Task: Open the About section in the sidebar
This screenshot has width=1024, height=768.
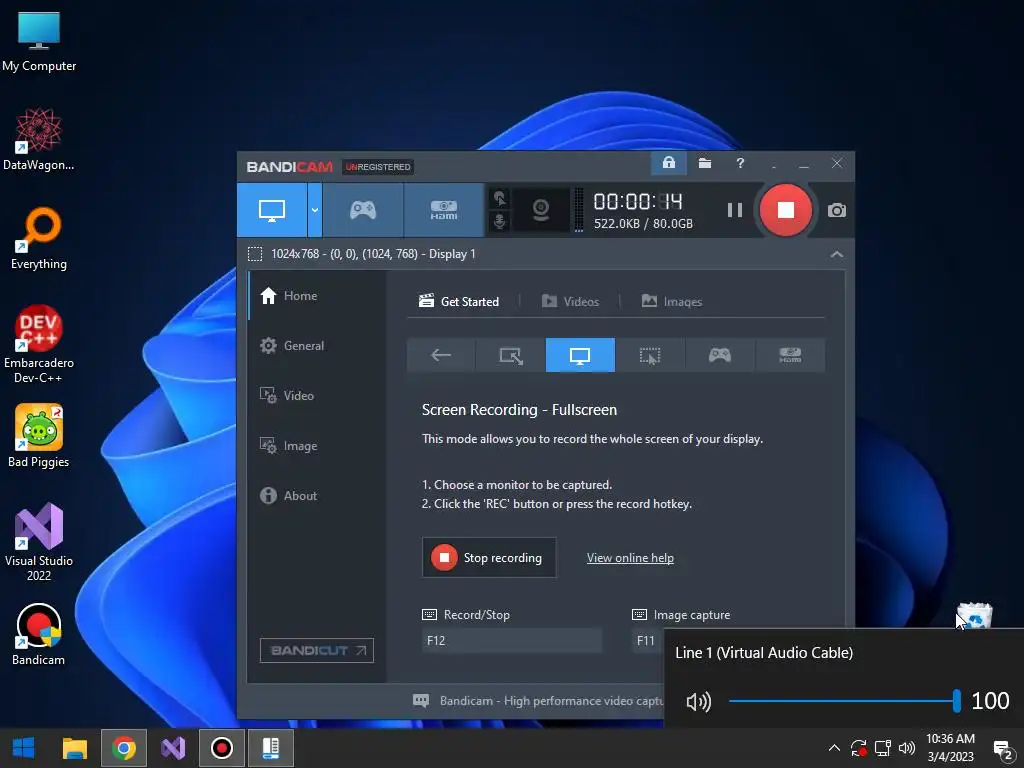Action: 317,496
